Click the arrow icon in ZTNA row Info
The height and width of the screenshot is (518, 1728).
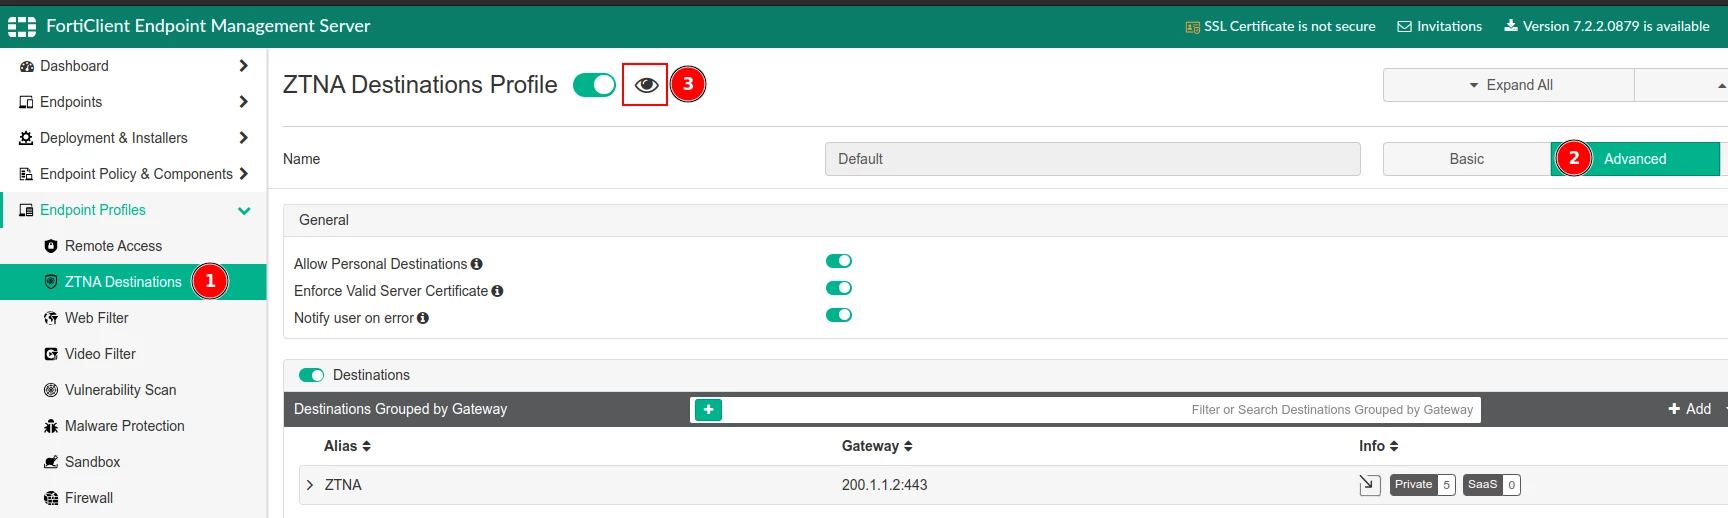point(1369,485)
